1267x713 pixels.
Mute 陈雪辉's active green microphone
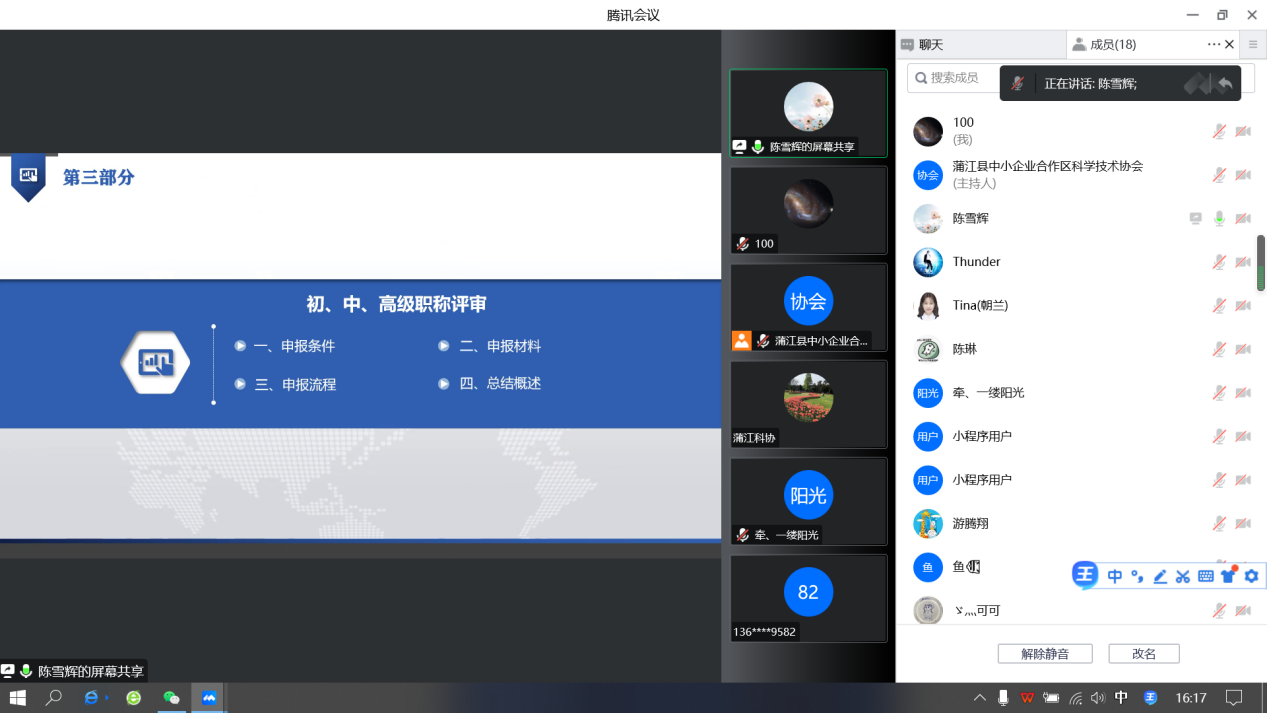click(x=1219, y=218)
